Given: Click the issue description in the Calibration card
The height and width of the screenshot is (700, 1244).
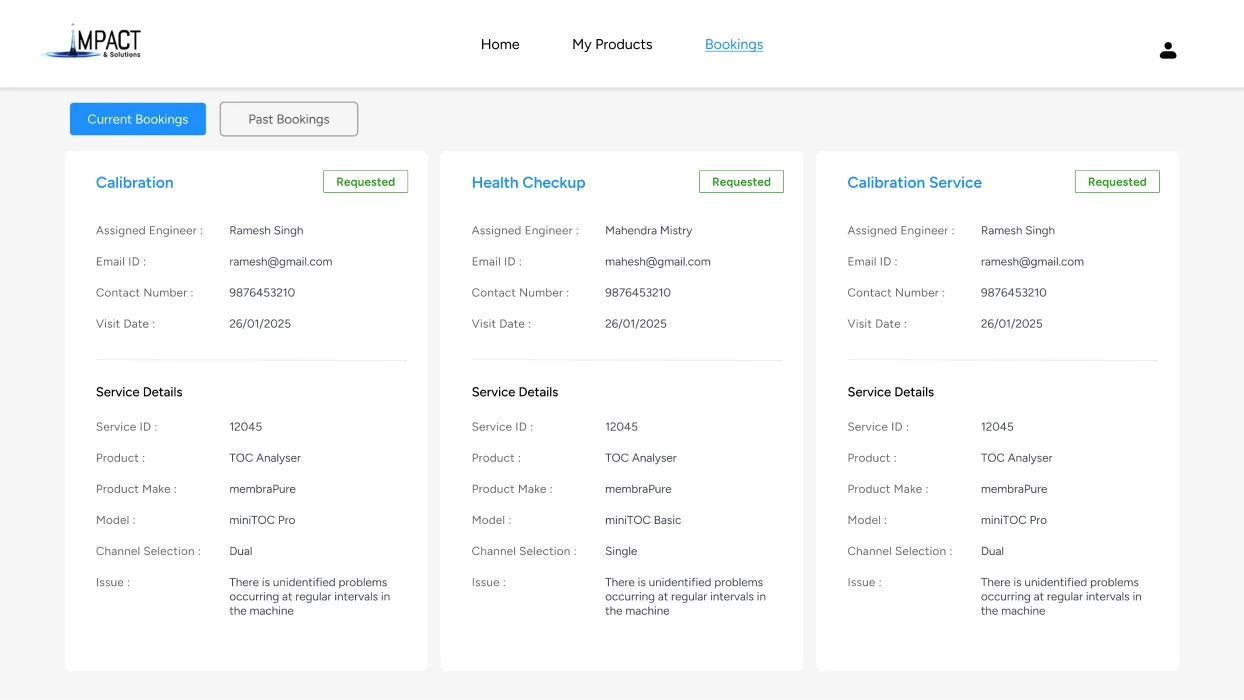Looking at the screenshot, I should 309,596.
